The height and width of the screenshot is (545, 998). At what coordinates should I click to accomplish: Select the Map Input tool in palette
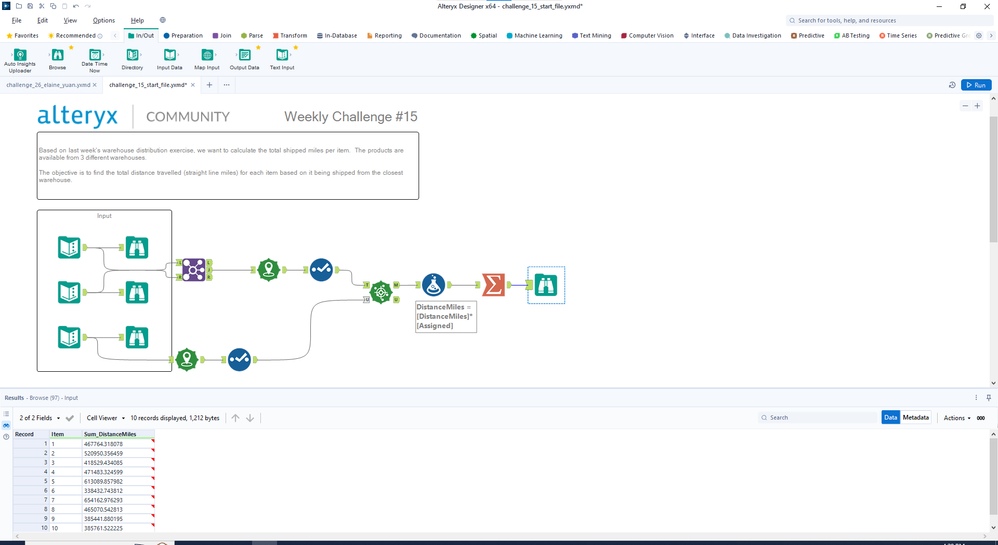click(x=207, y=59)
